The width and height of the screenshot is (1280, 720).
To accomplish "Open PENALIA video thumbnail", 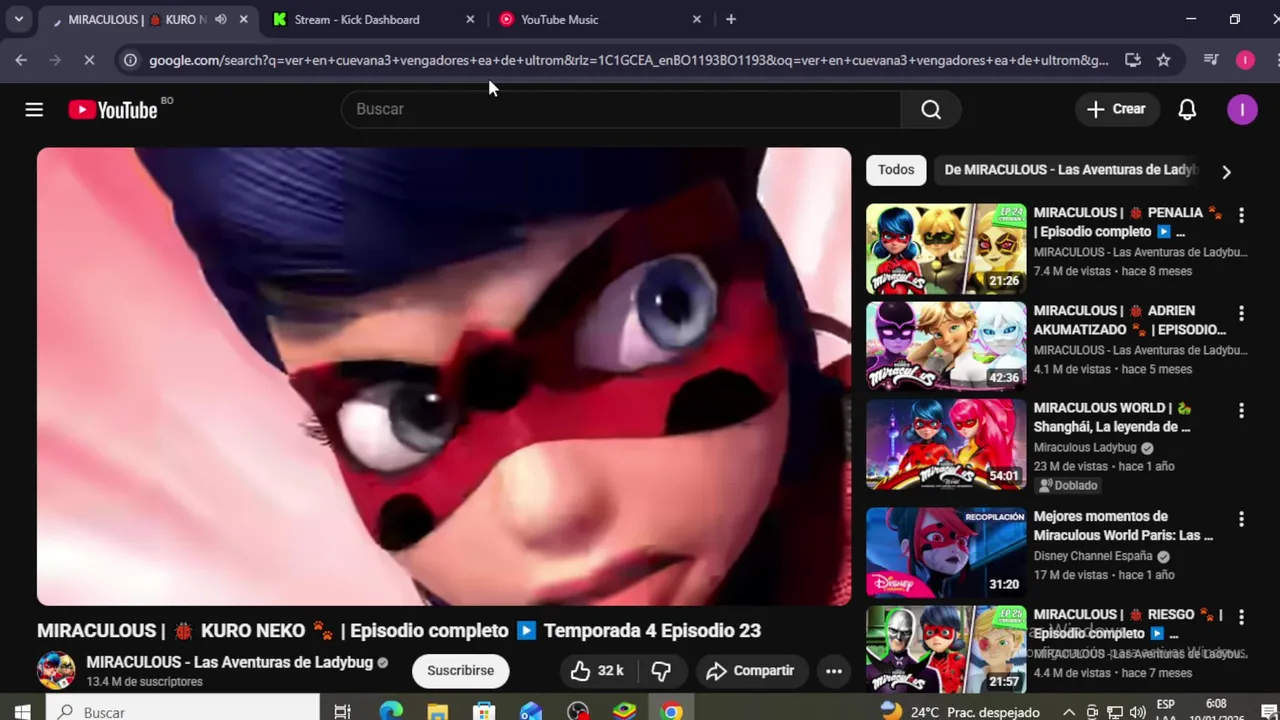I will (946, 249).
